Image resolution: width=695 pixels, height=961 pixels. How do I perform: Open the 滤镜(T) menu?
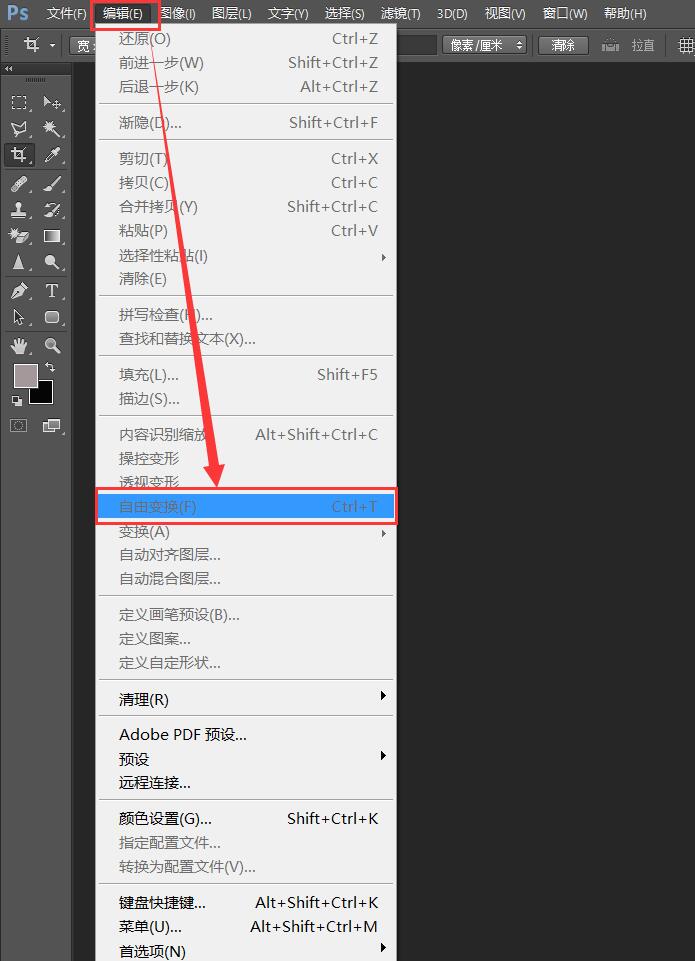pyautogui.click(x=400, y=13)
